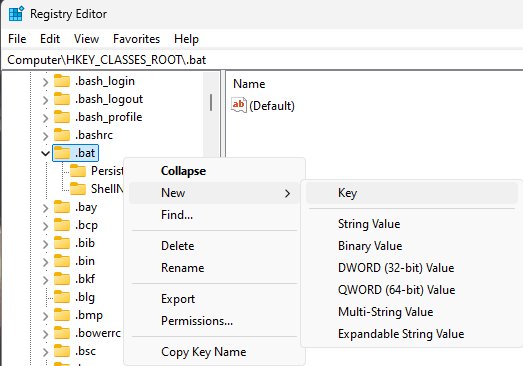Create a new Key from the submenu

tap(412, 193)
